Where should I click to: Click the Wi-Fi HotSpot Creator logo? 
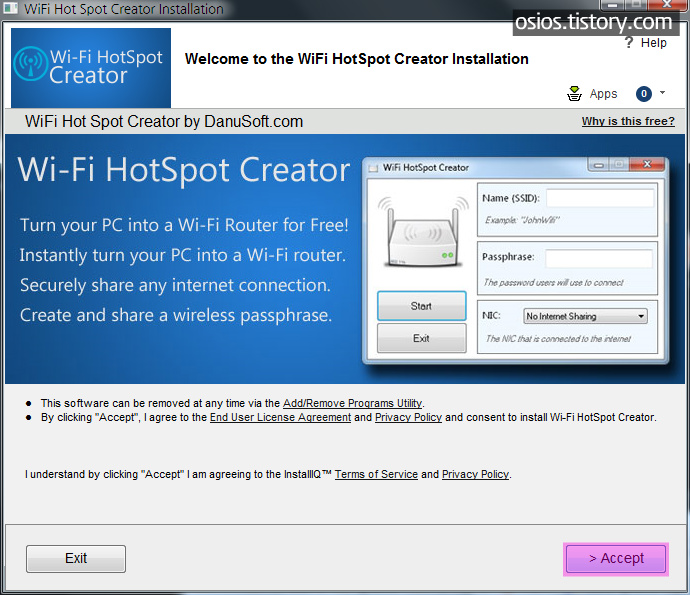(x=91, y=67)
